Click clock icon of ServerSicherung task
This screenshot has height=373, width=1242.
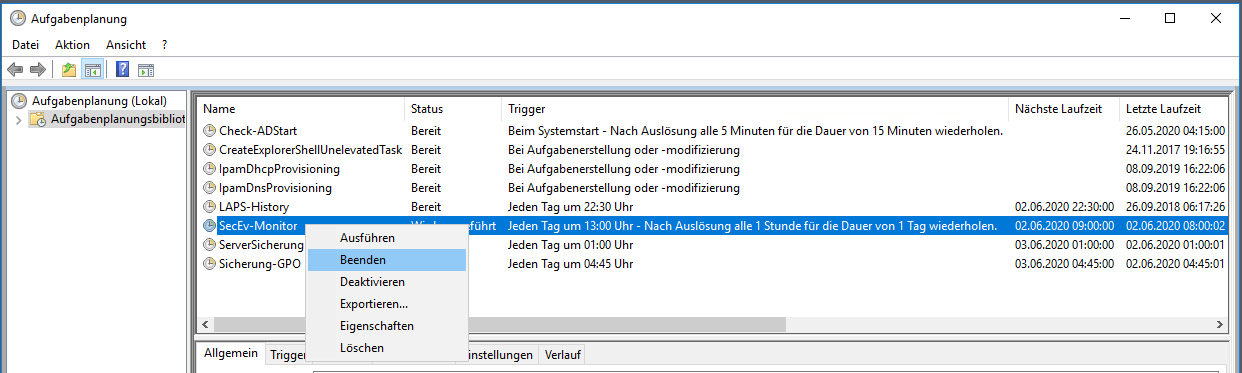[209, 245]
